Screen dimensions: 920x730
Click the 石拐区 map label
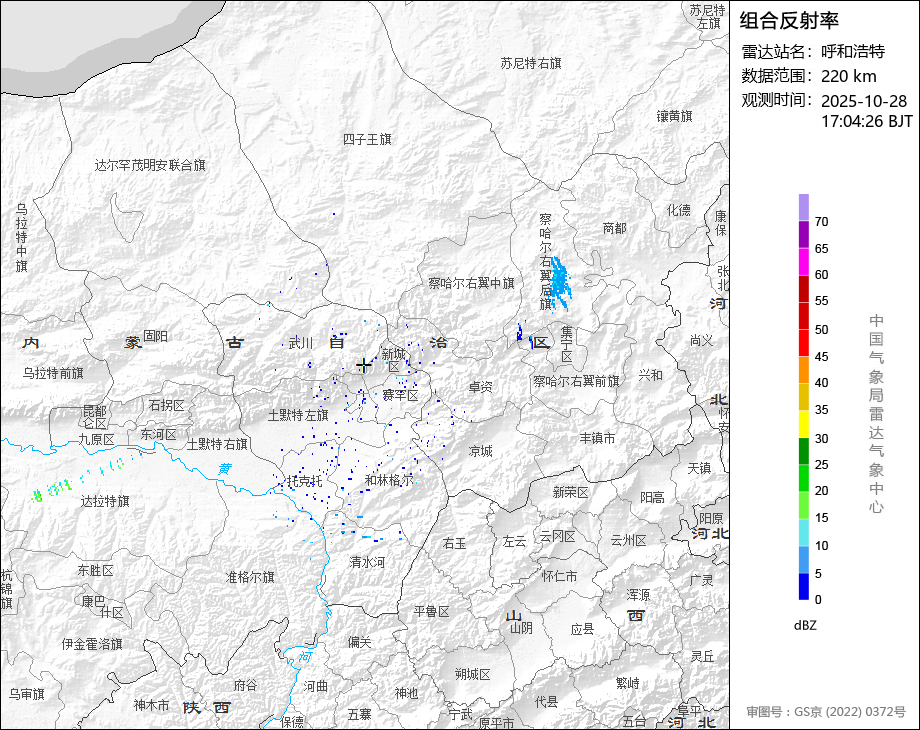click(167, 405)
